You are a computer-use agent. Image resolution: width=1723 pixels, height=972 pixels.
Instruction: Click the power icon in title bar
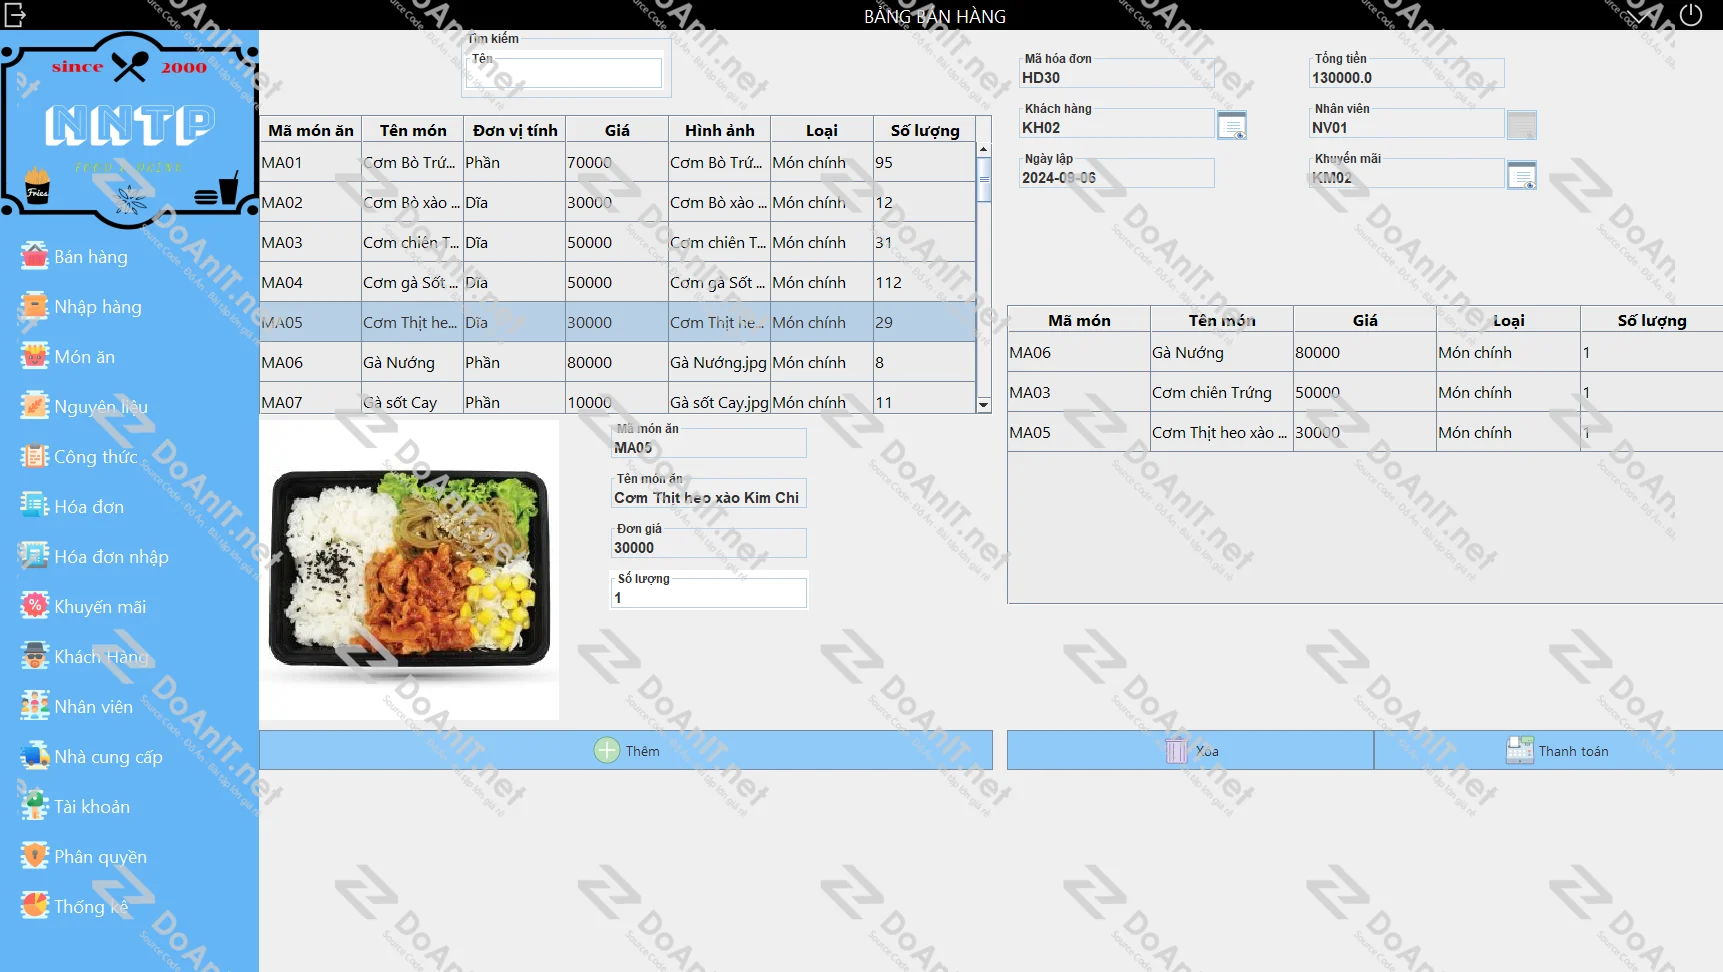[1690, 15]
